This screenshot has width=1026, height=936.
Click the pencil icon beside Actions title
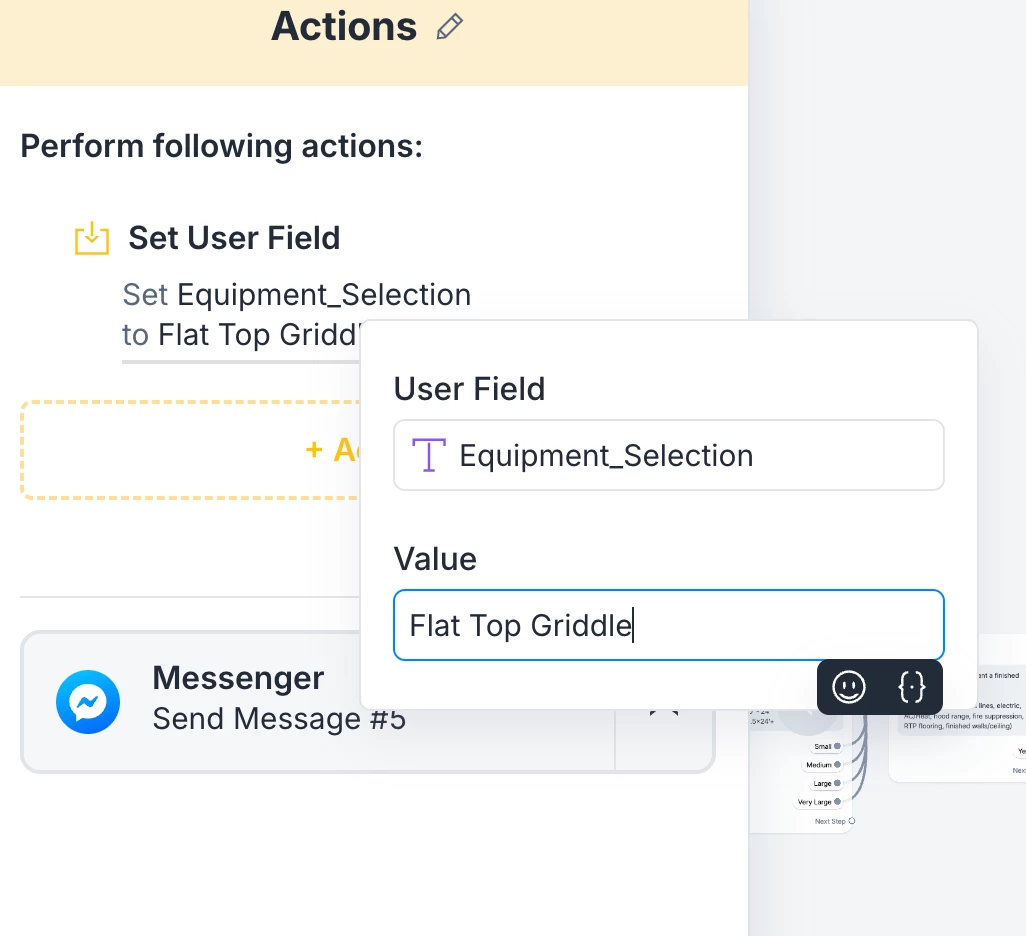450,27
